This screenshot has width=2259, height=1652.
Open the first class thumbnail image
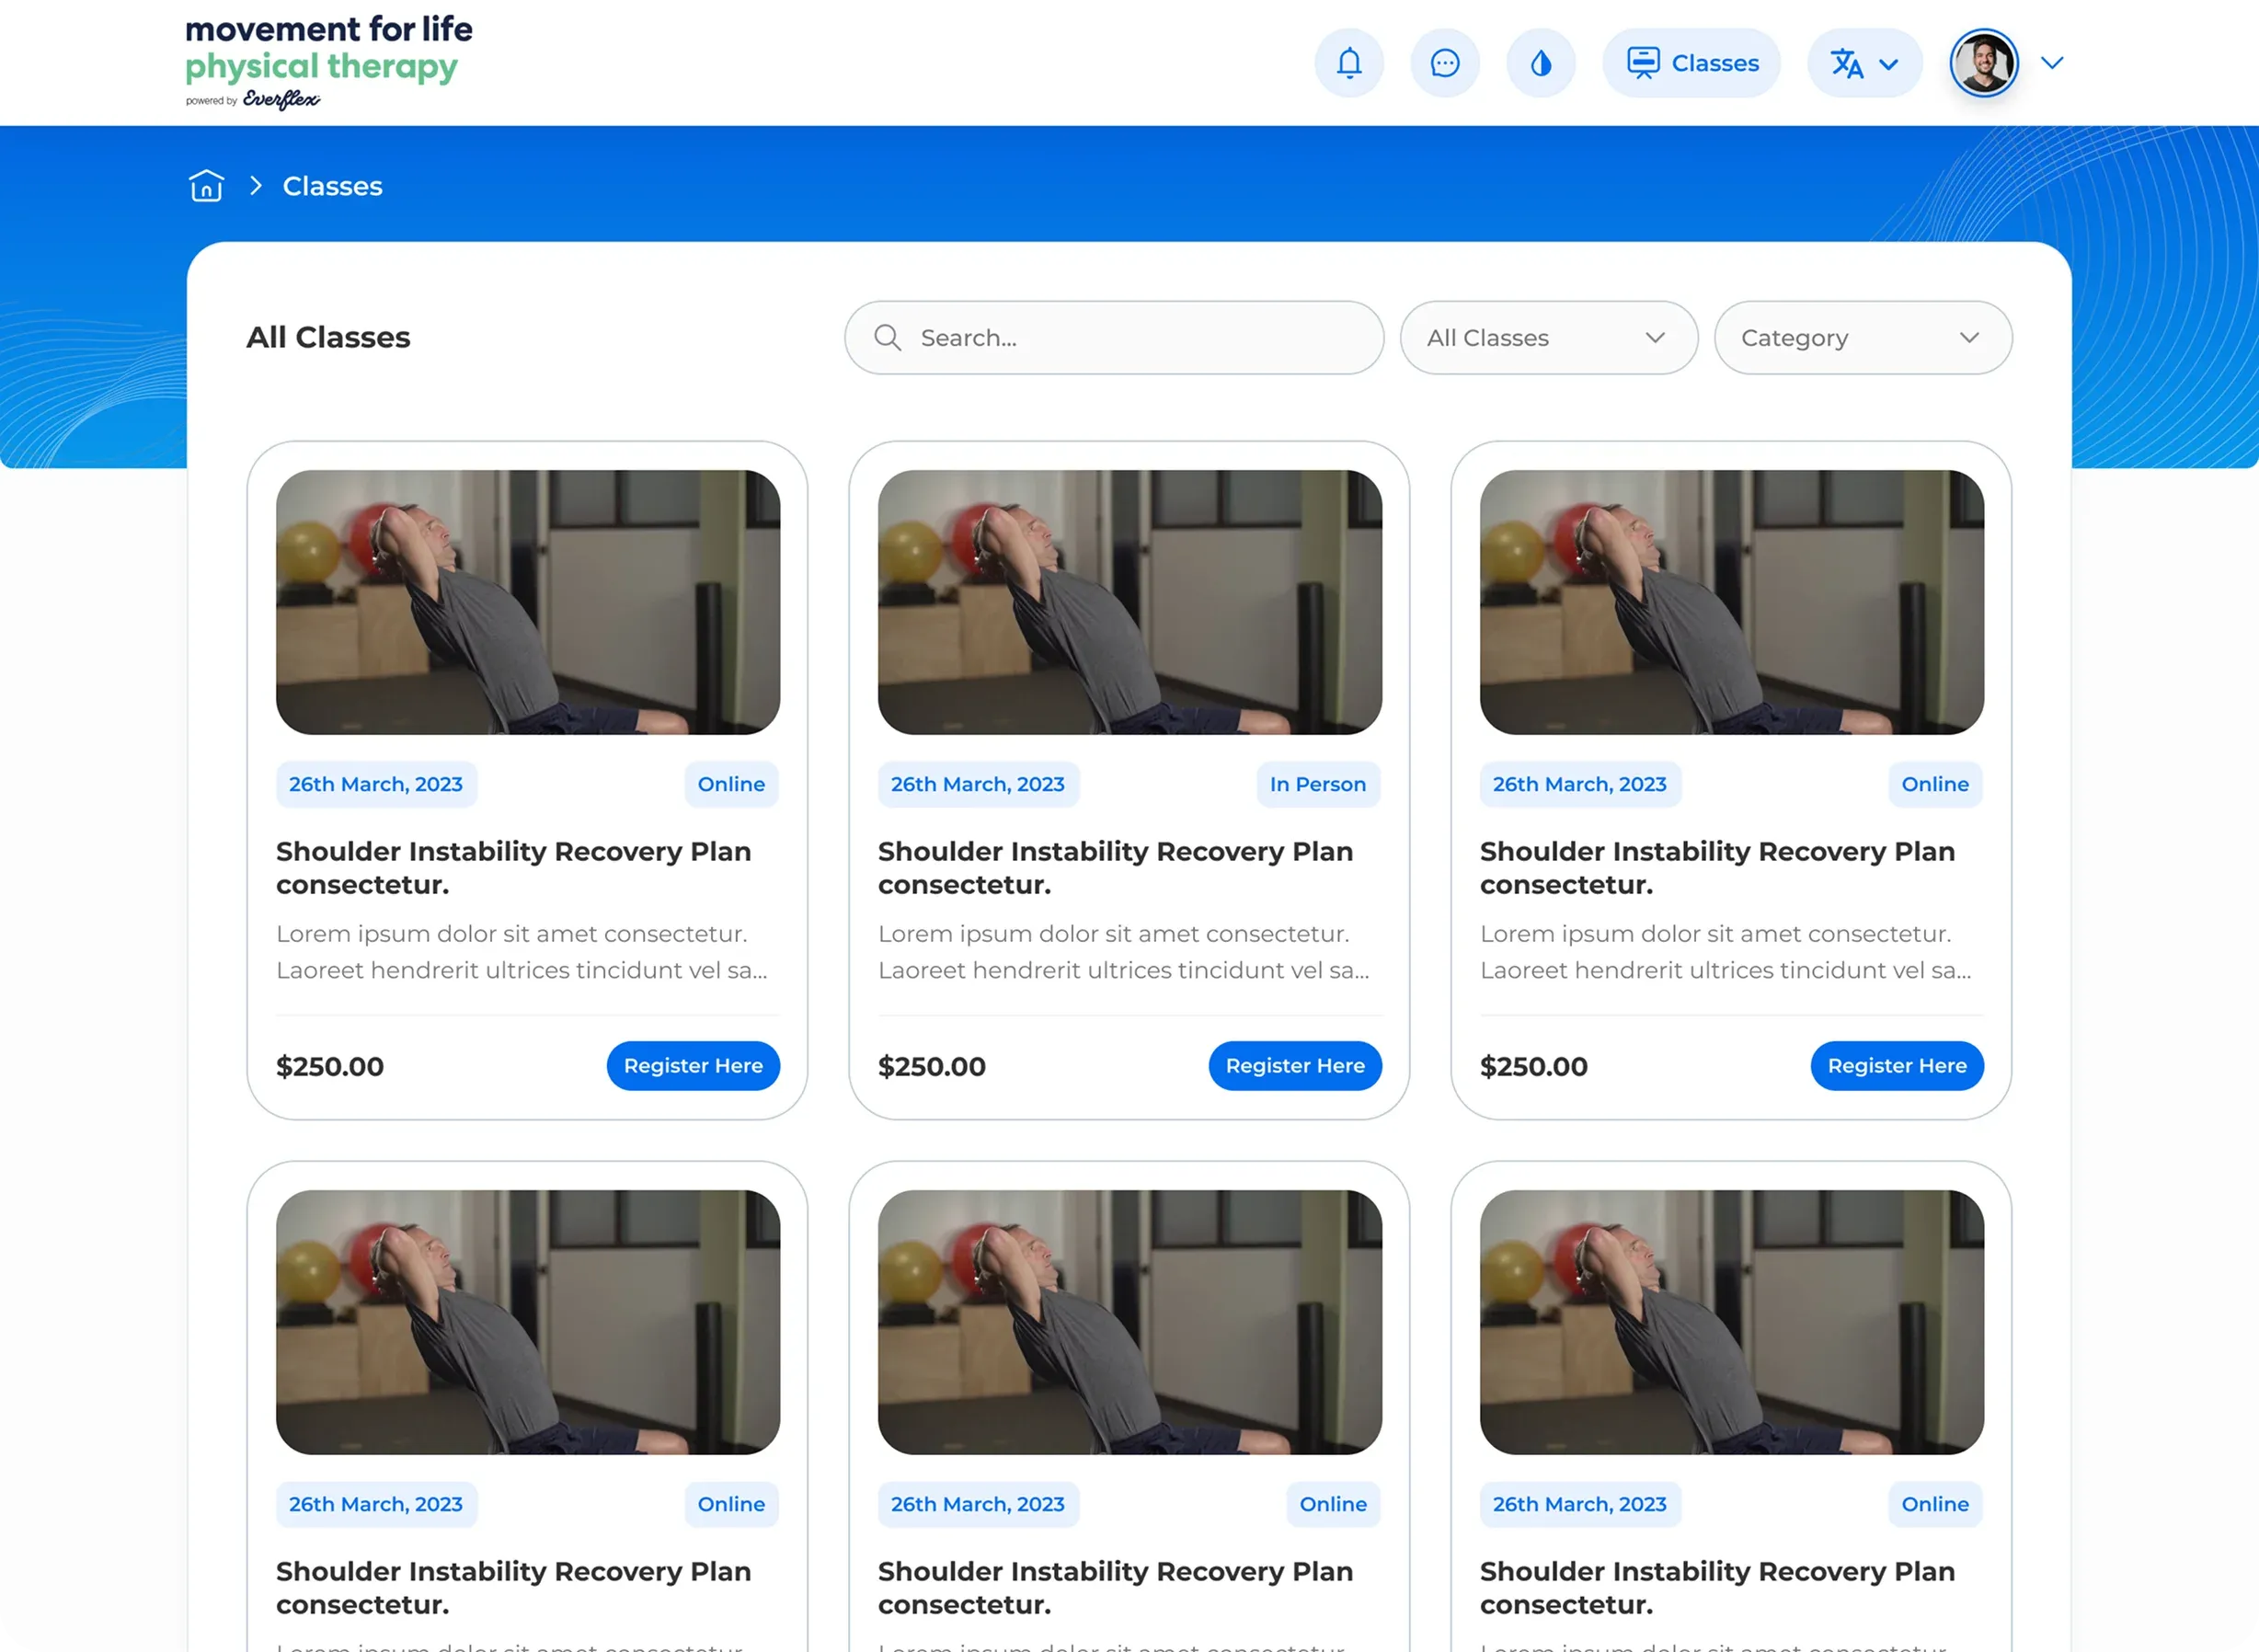[527, 602]
